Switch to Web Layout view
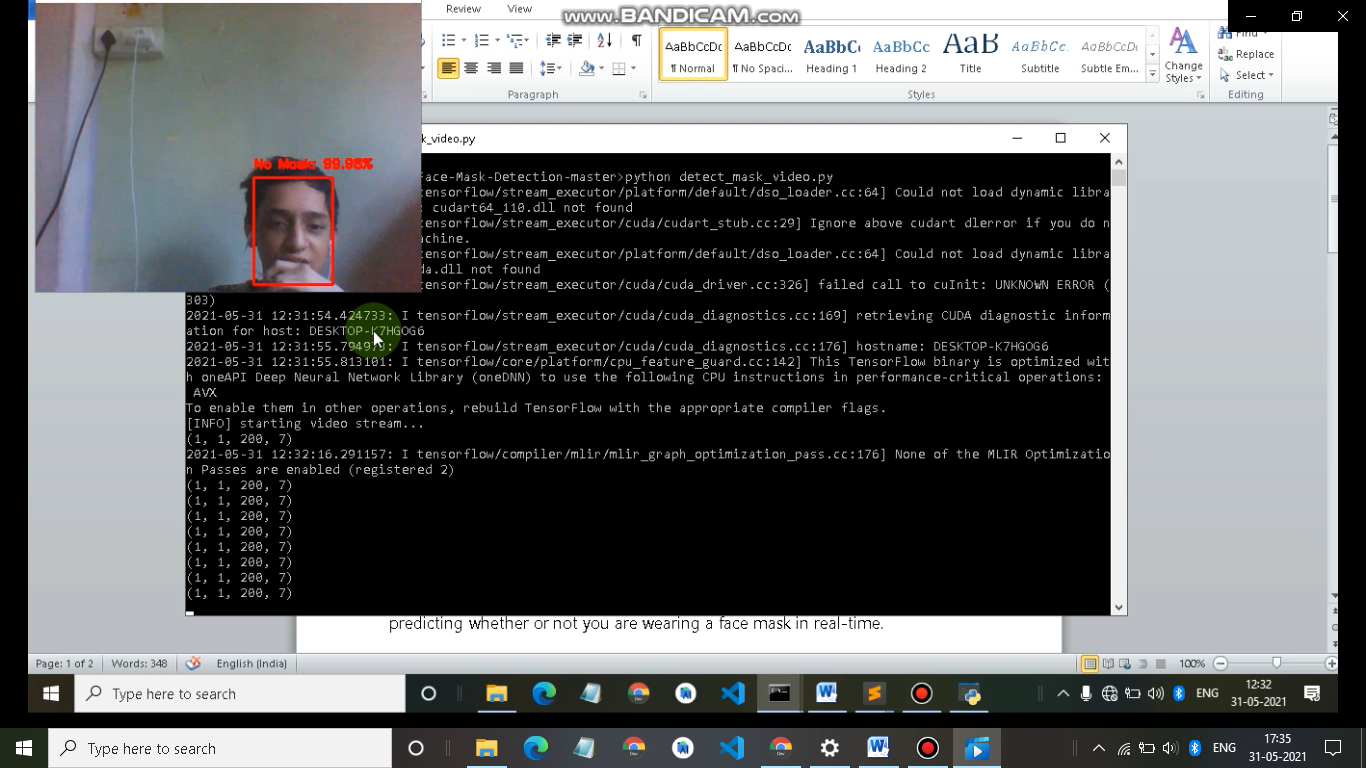The height and width of the screenshot is (768, 1366). (x=1126, y=663)
